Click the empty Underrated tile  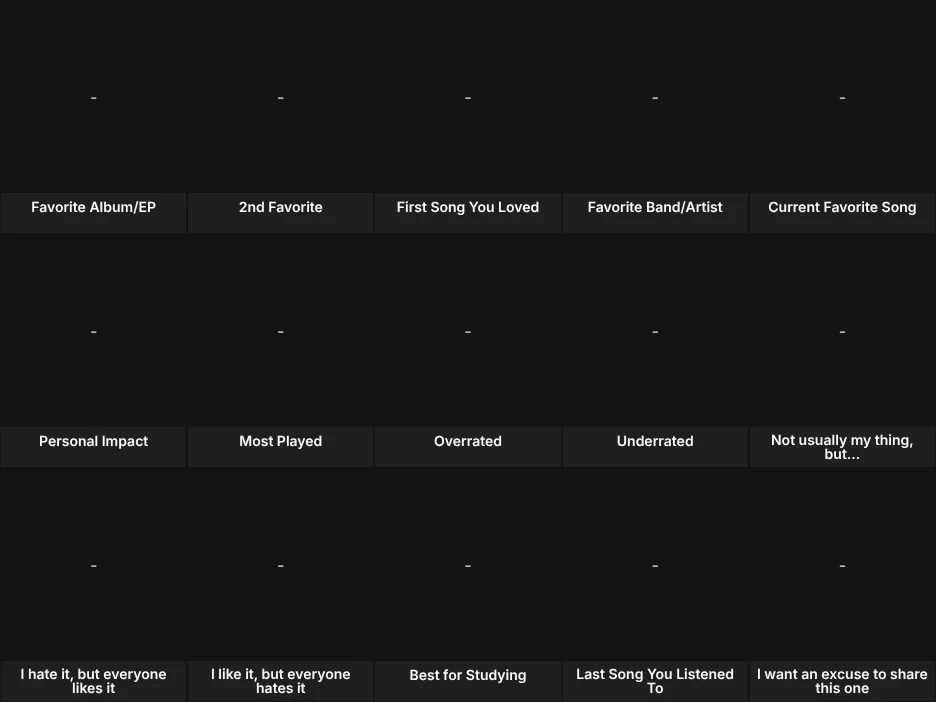pos(655,331)
